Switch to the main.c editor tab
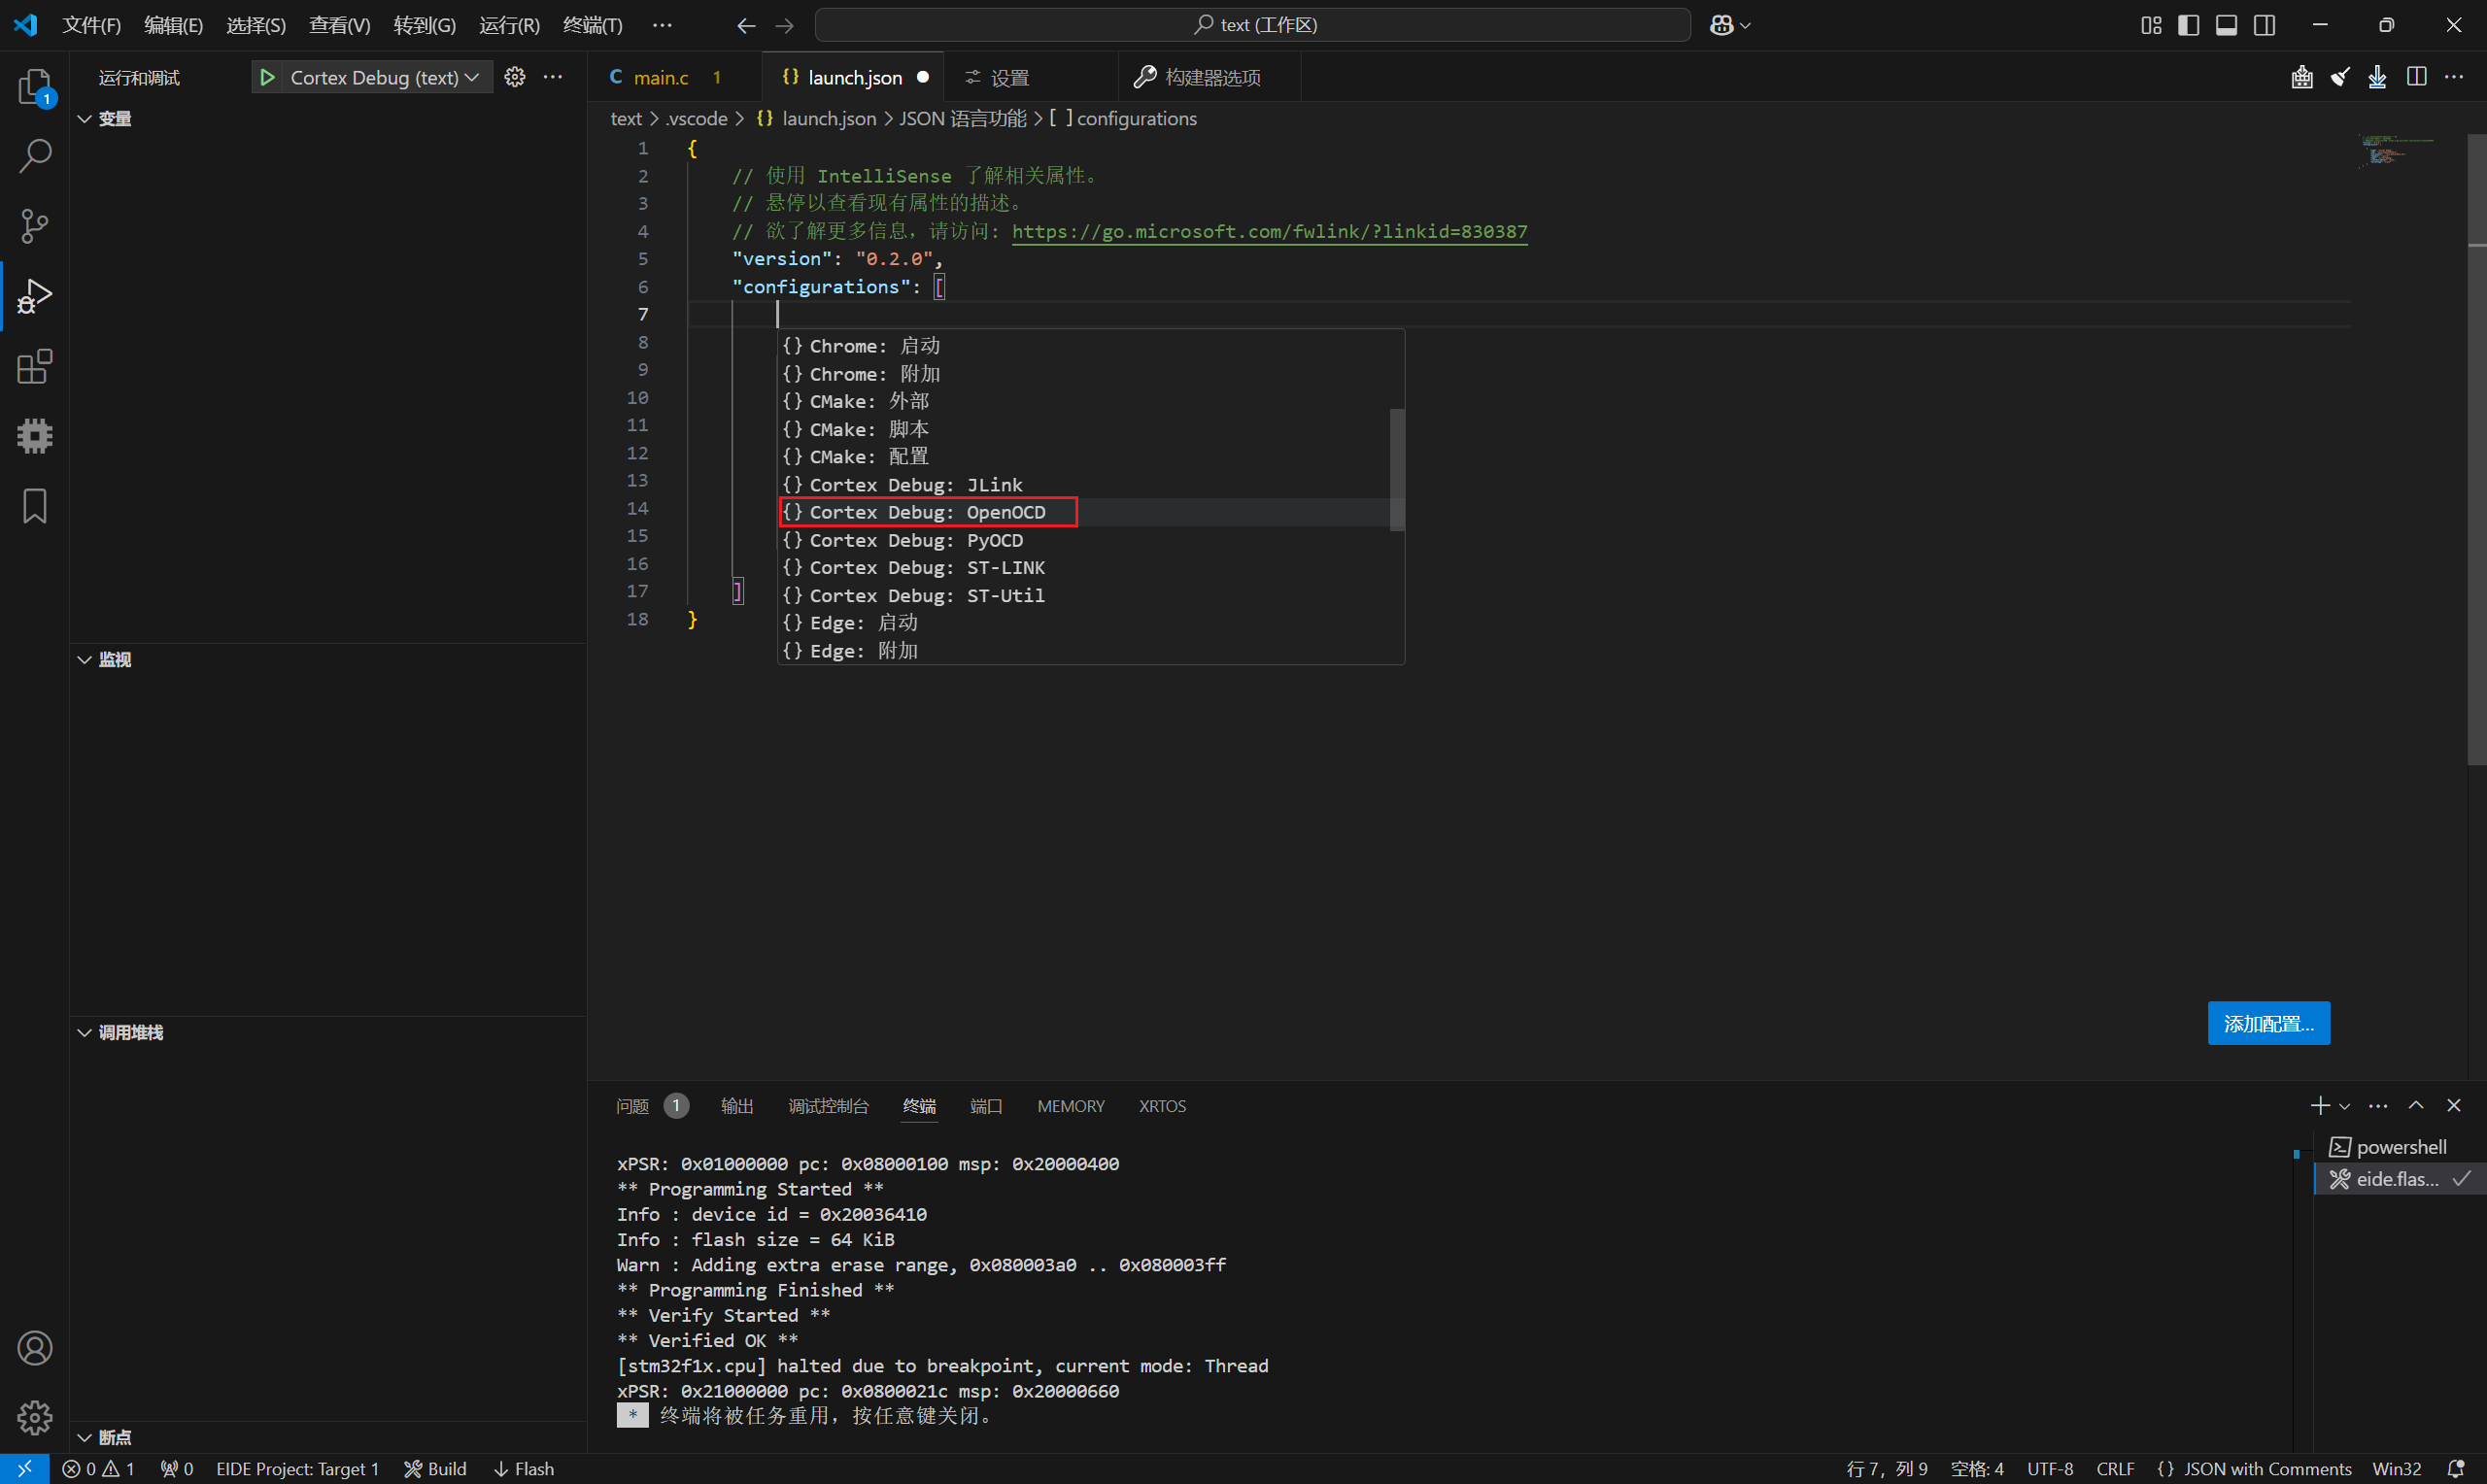Screen dimensions: 2487x1484 (x=660, y=77)
